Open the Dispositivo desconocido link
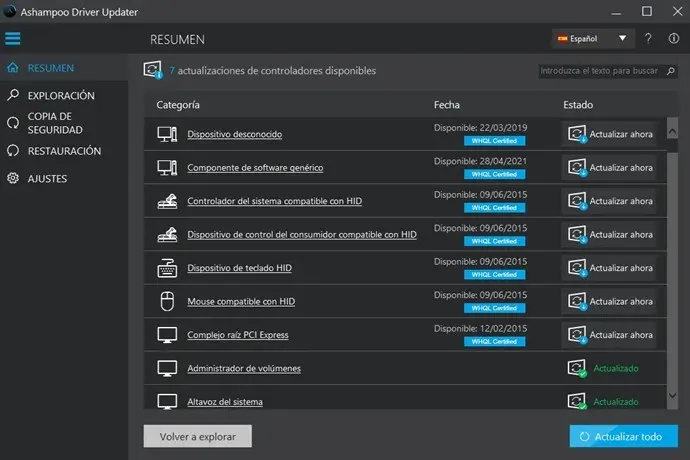 pos(235,134)
